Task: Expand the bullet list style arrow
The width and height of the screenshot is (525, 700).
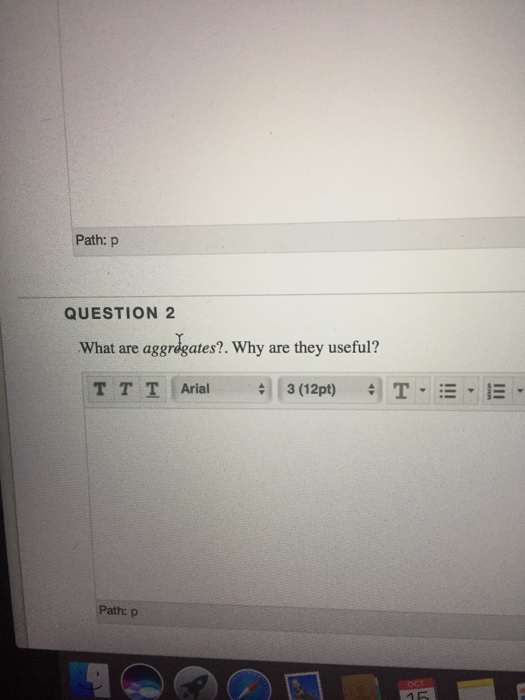Action: 471,392
